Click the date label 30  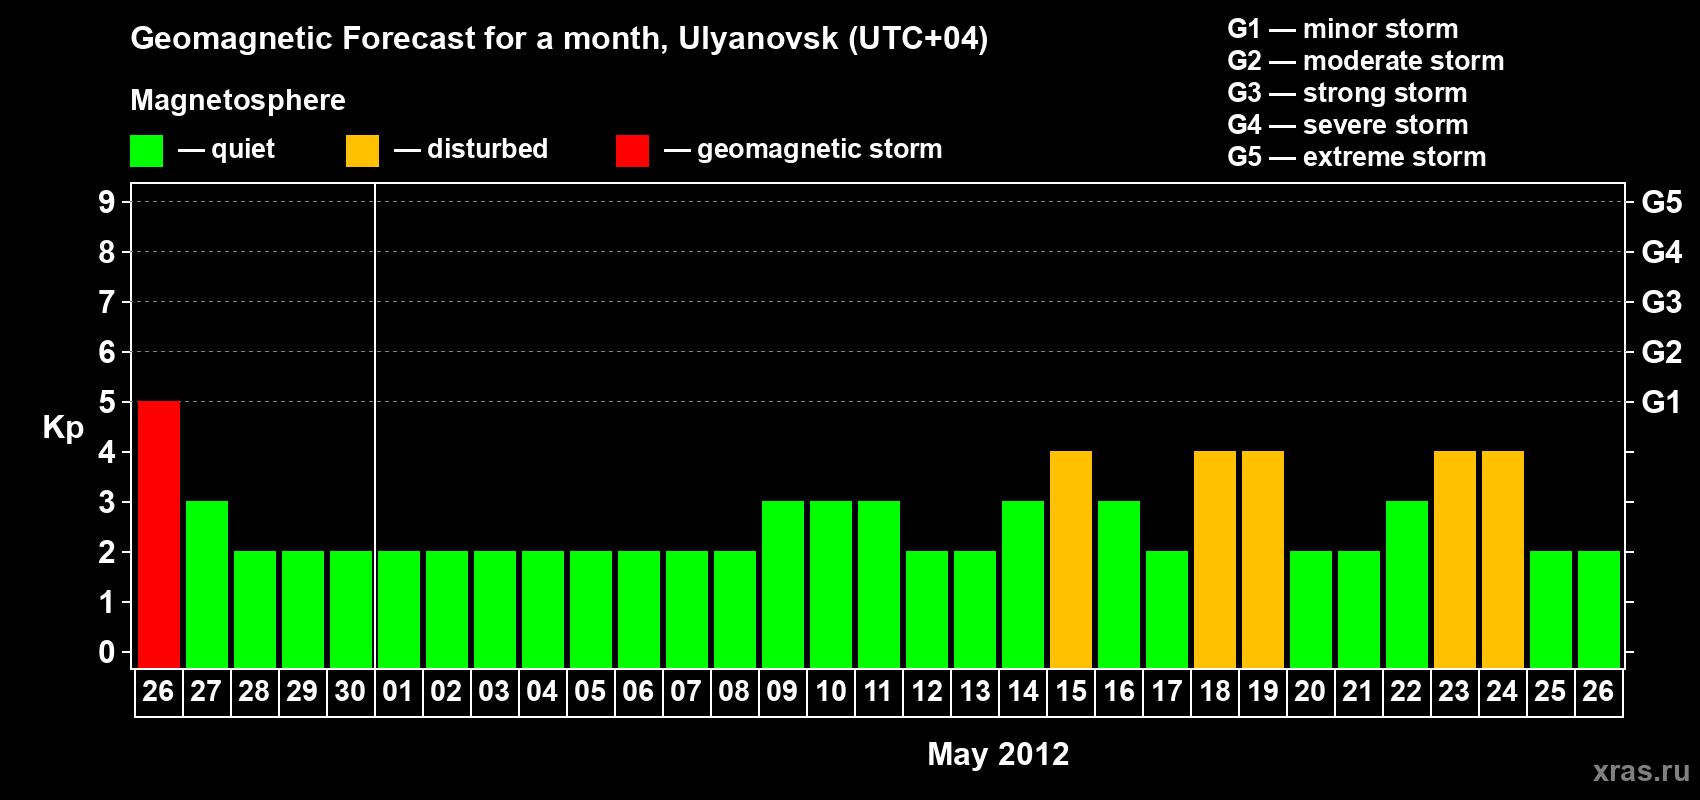pyautogui.click(x=350, y=692)
